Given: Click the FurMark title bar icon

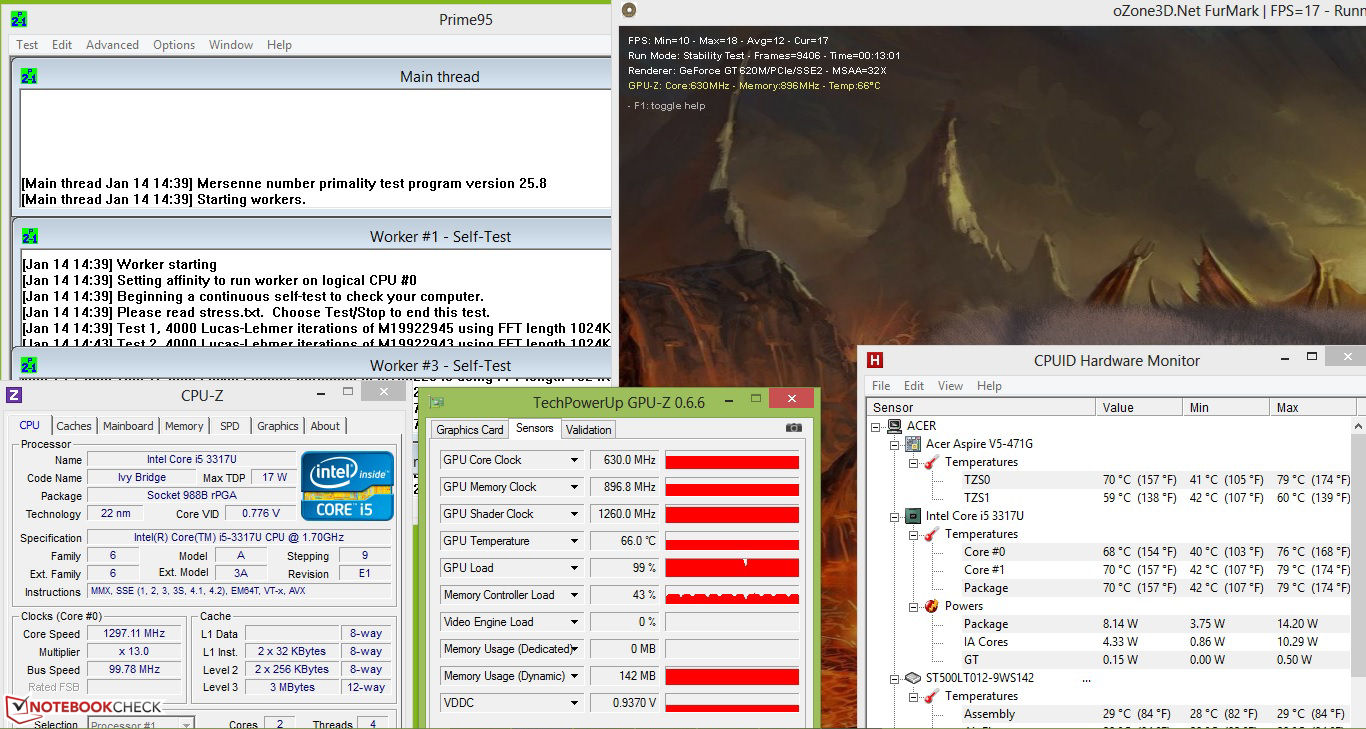Looking at the screenshot, I should click(x=628, y=10).
